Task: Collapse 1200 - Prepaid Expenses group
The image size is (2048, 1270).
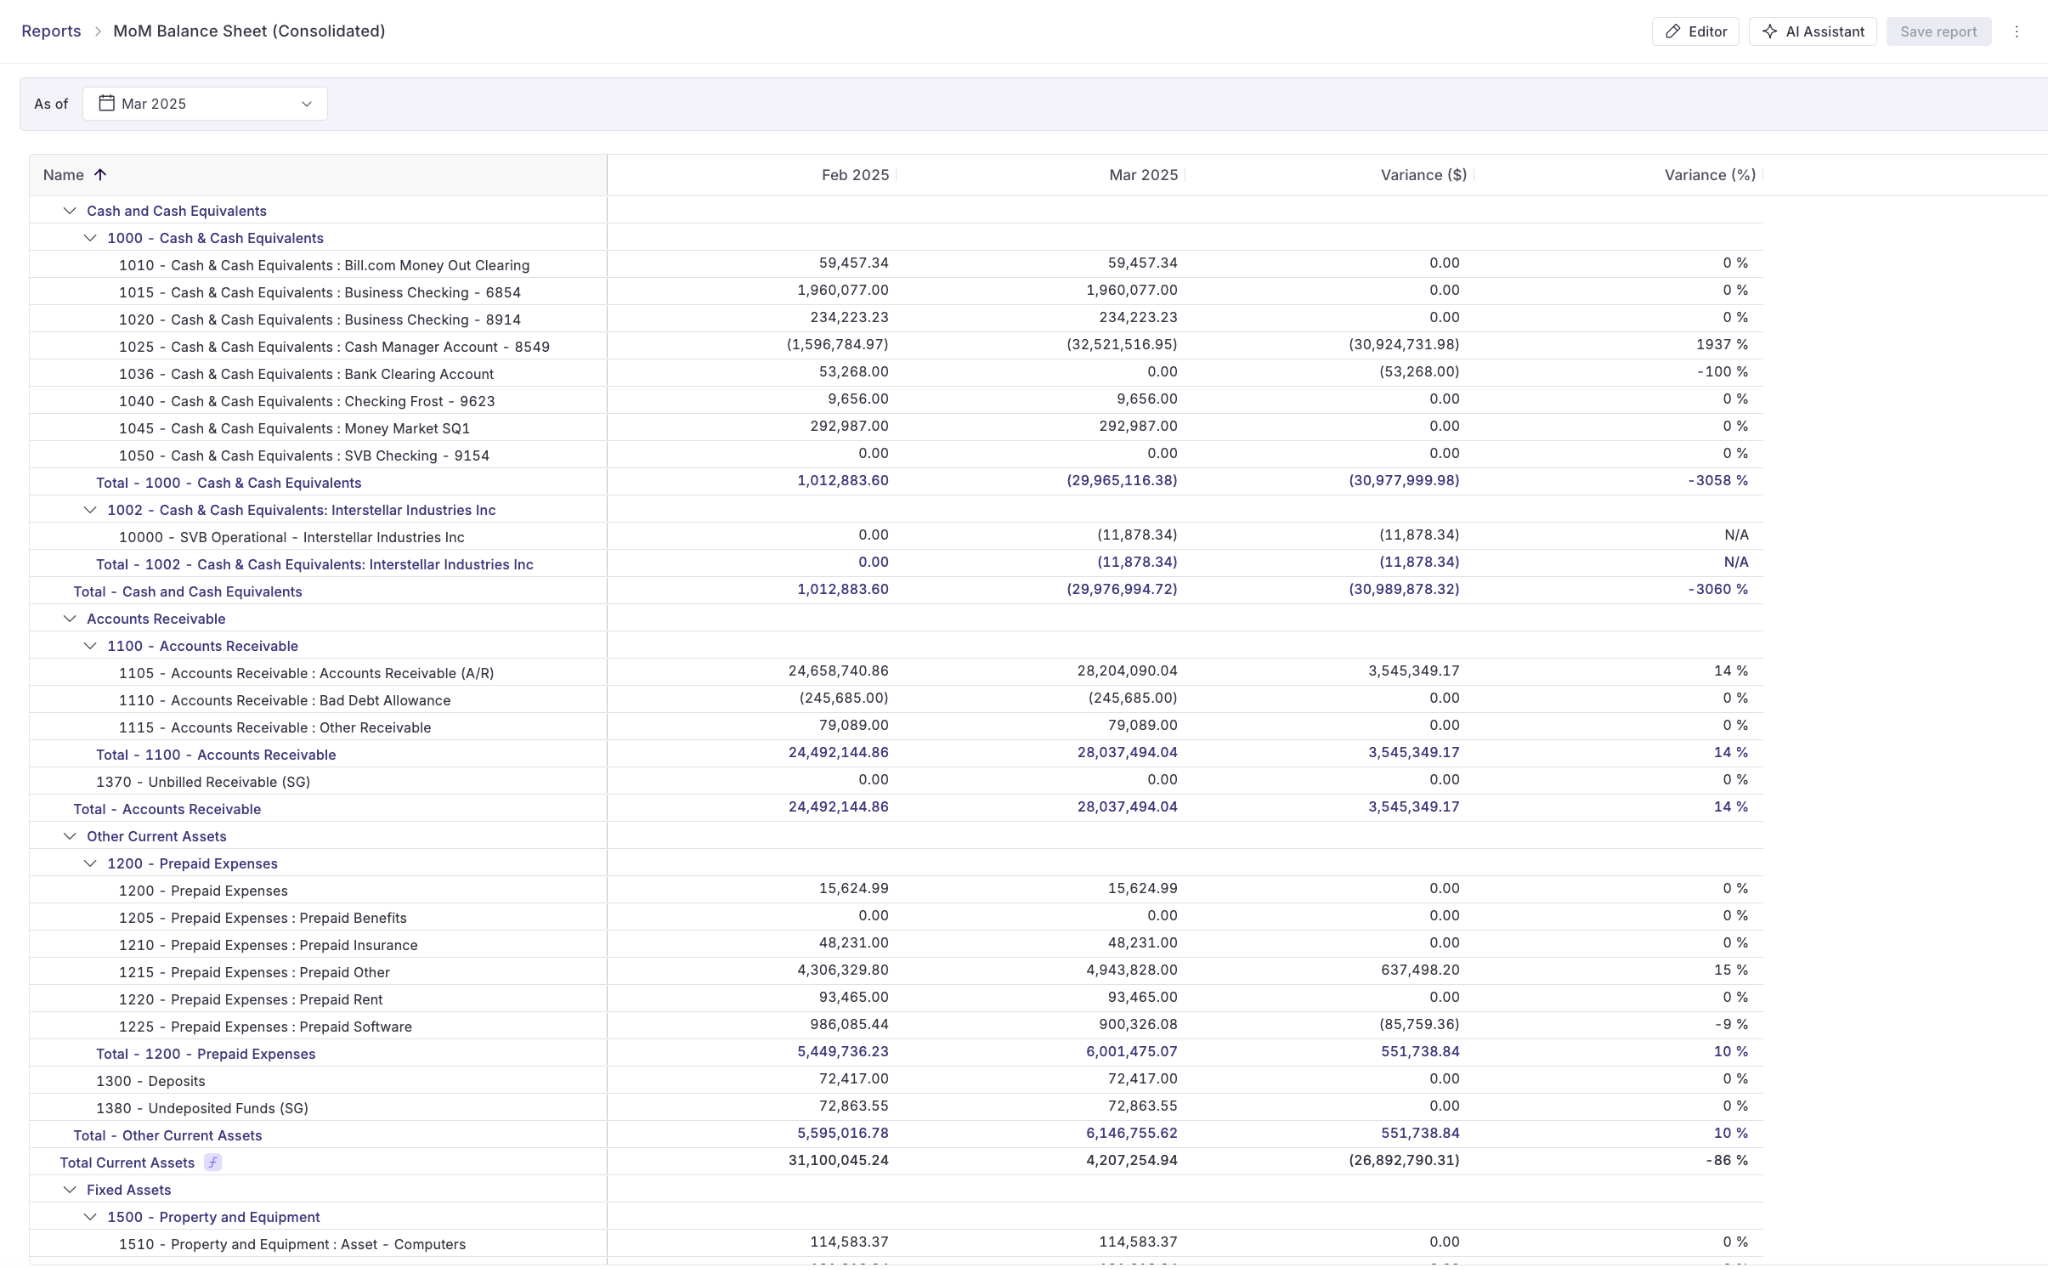Action: coord(90,864)
